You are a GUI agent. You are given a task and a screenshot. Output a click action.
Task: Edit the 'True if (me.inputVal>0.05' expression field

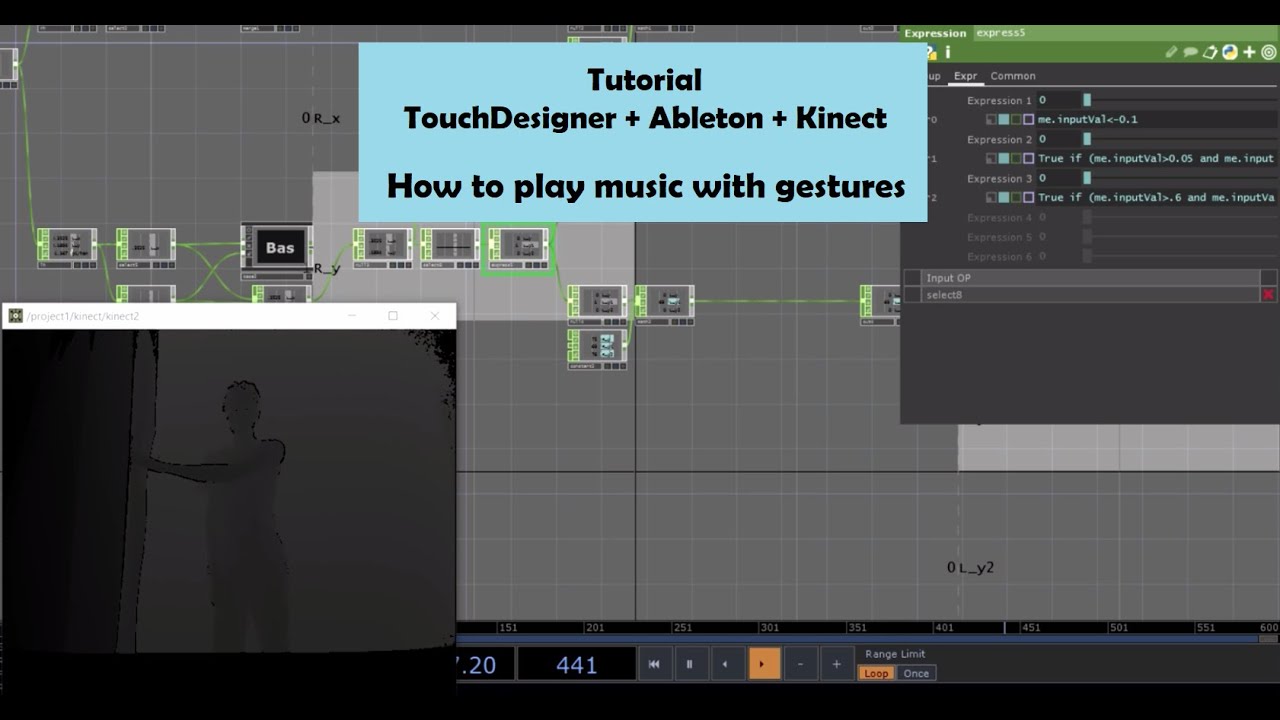tap(1157, 158)
